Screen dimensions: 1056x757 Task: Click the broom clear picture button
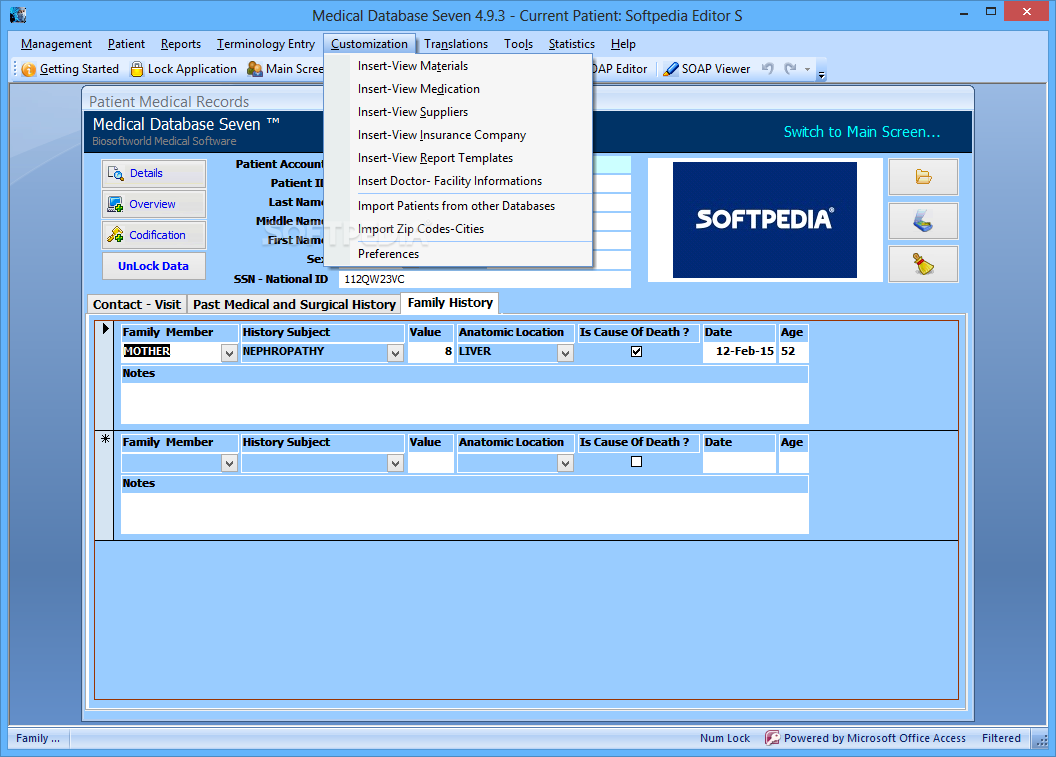(x=923, y=264)
